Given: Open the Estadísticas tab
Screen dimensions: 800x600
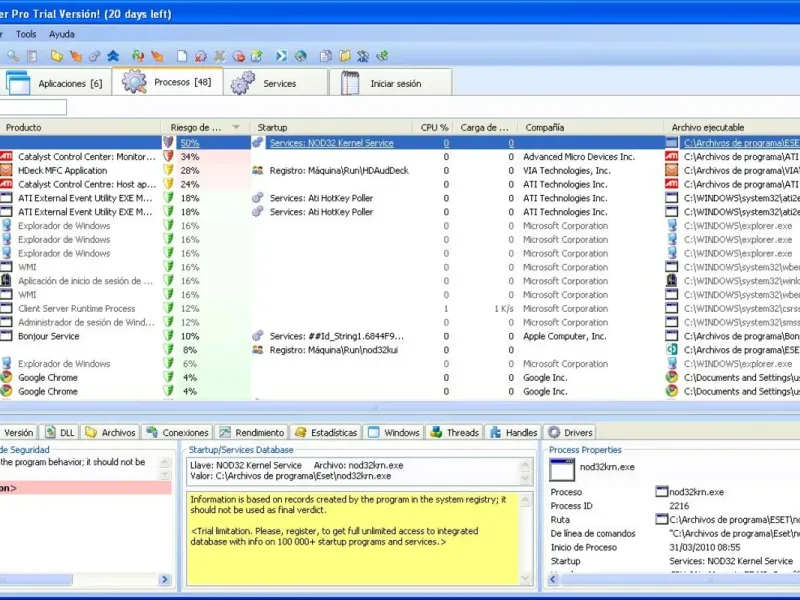Looking at the screenshot, I should pos(327,432).
